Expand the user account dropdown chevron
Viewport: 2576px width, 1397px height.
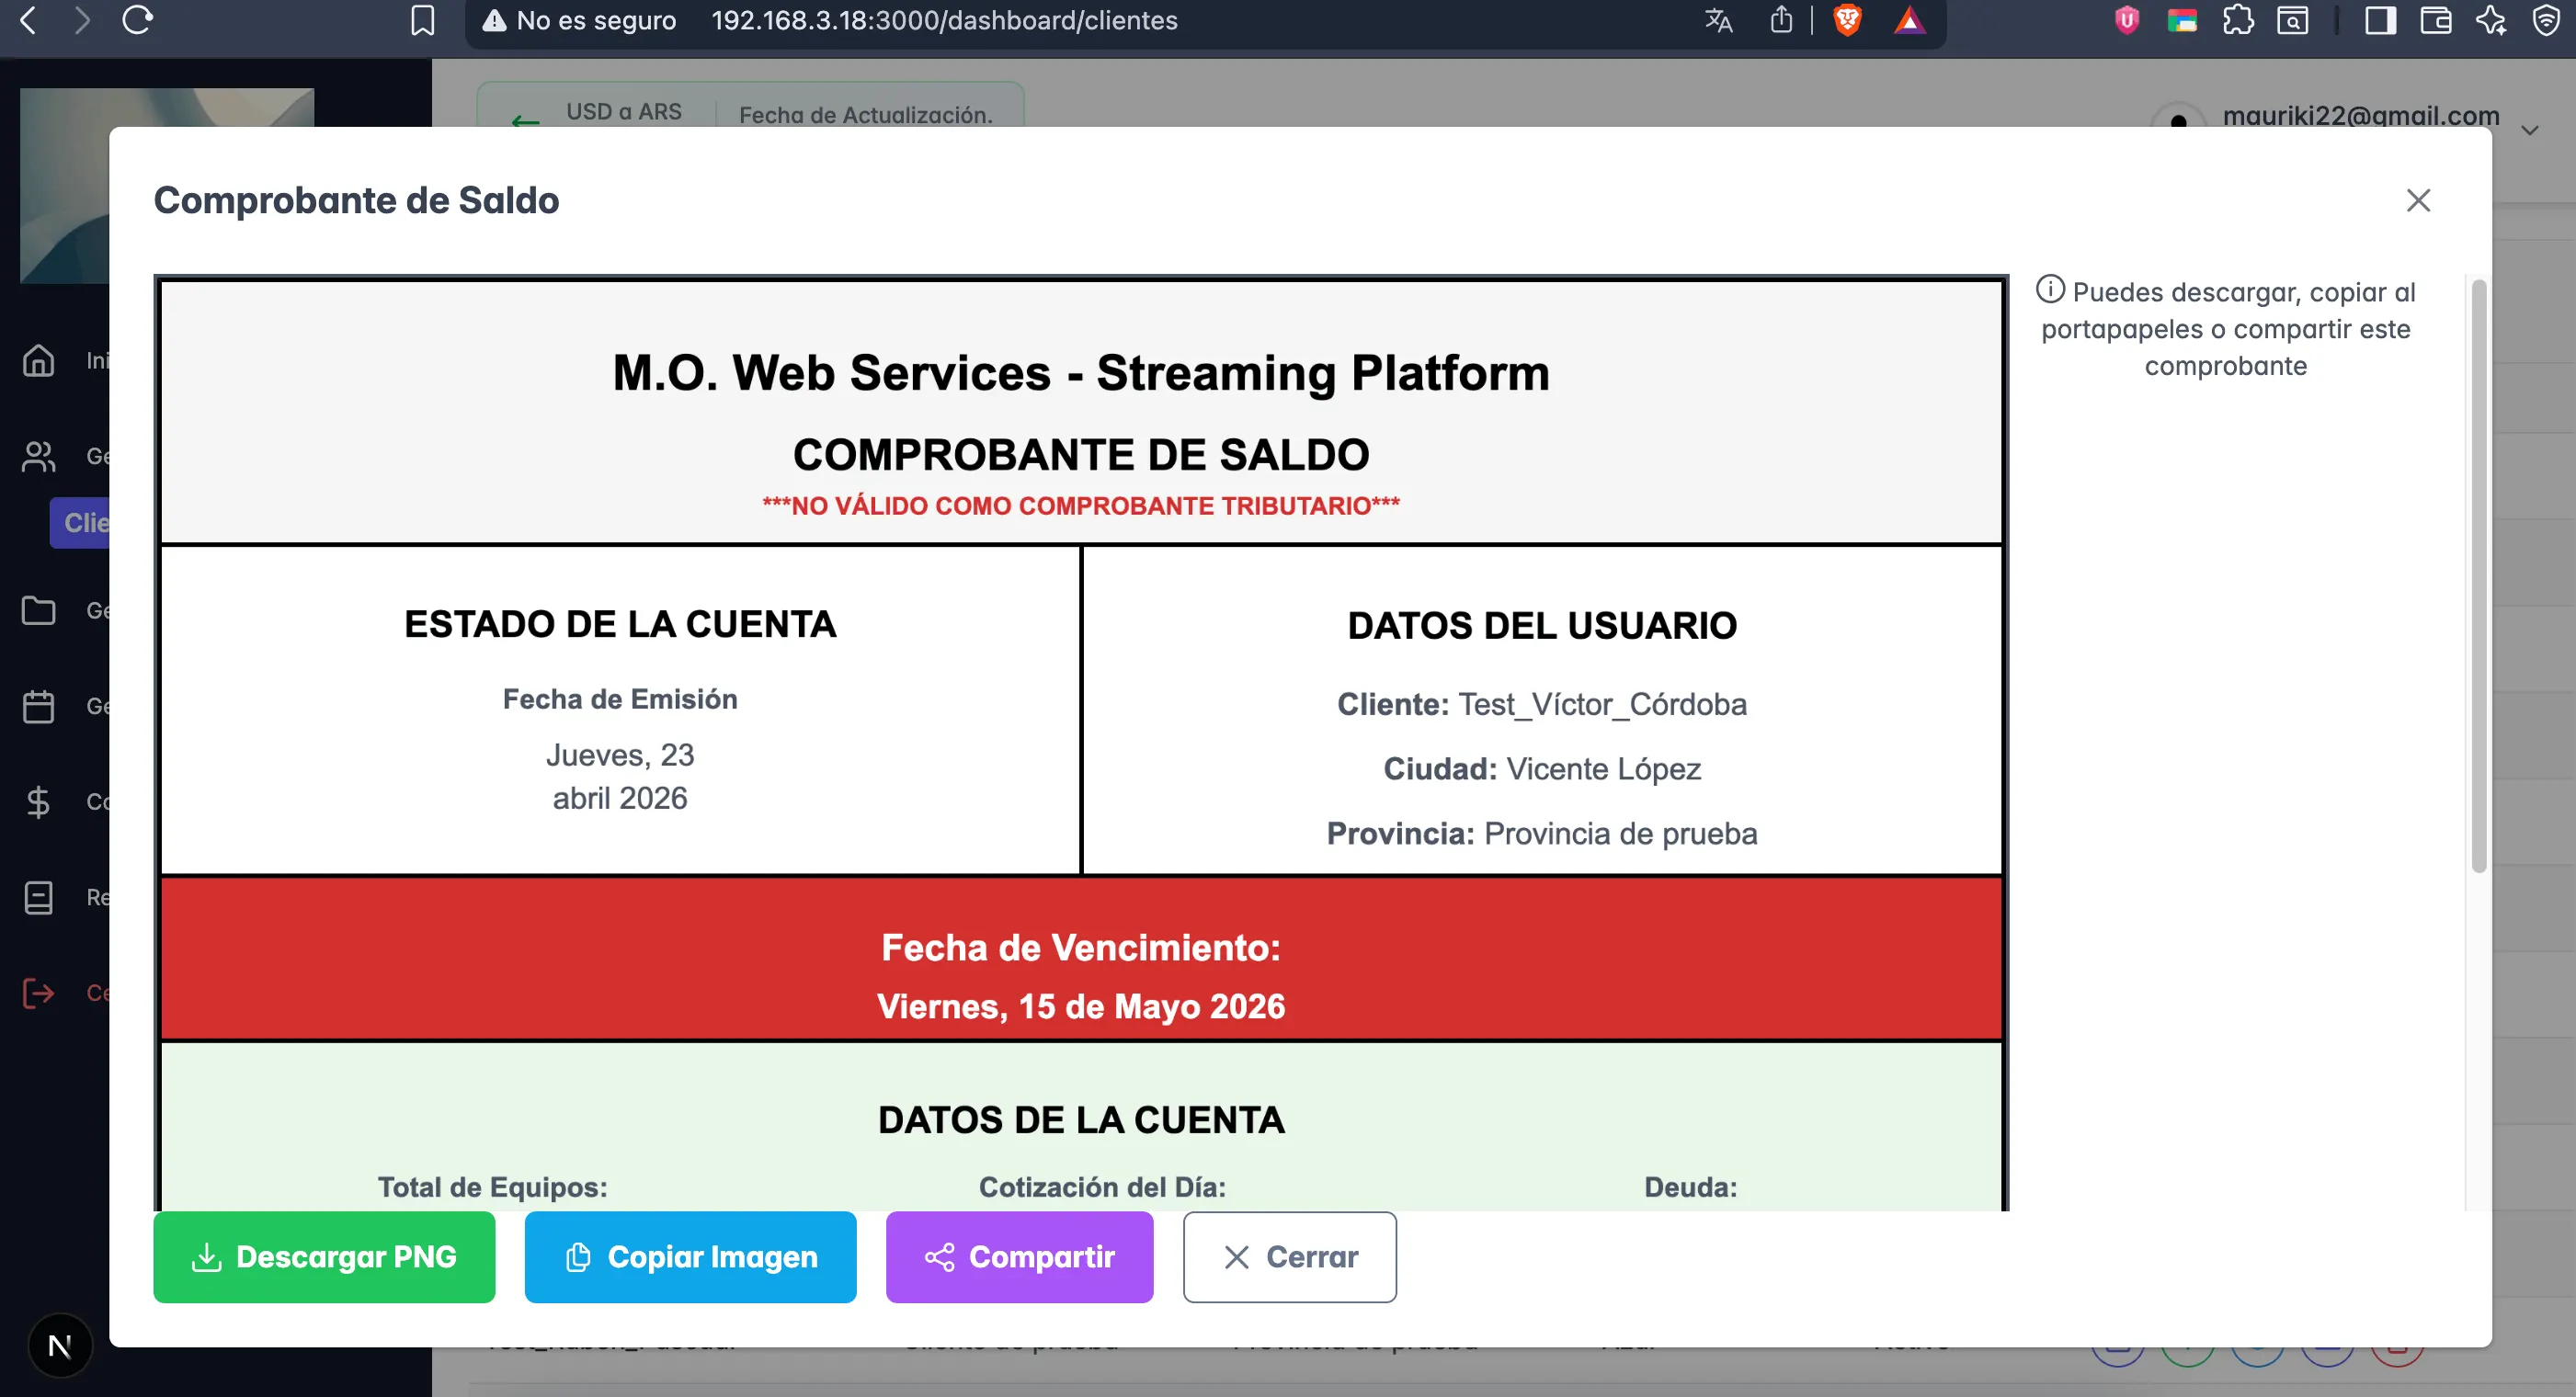coord(2529,130)
